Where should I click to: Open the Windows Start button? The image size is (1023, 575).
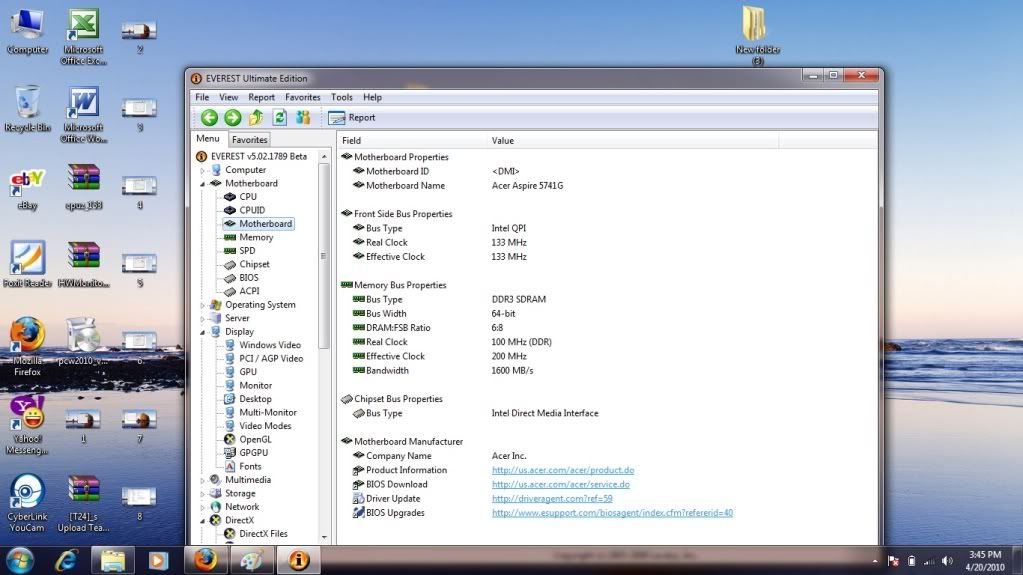point(20,561)
